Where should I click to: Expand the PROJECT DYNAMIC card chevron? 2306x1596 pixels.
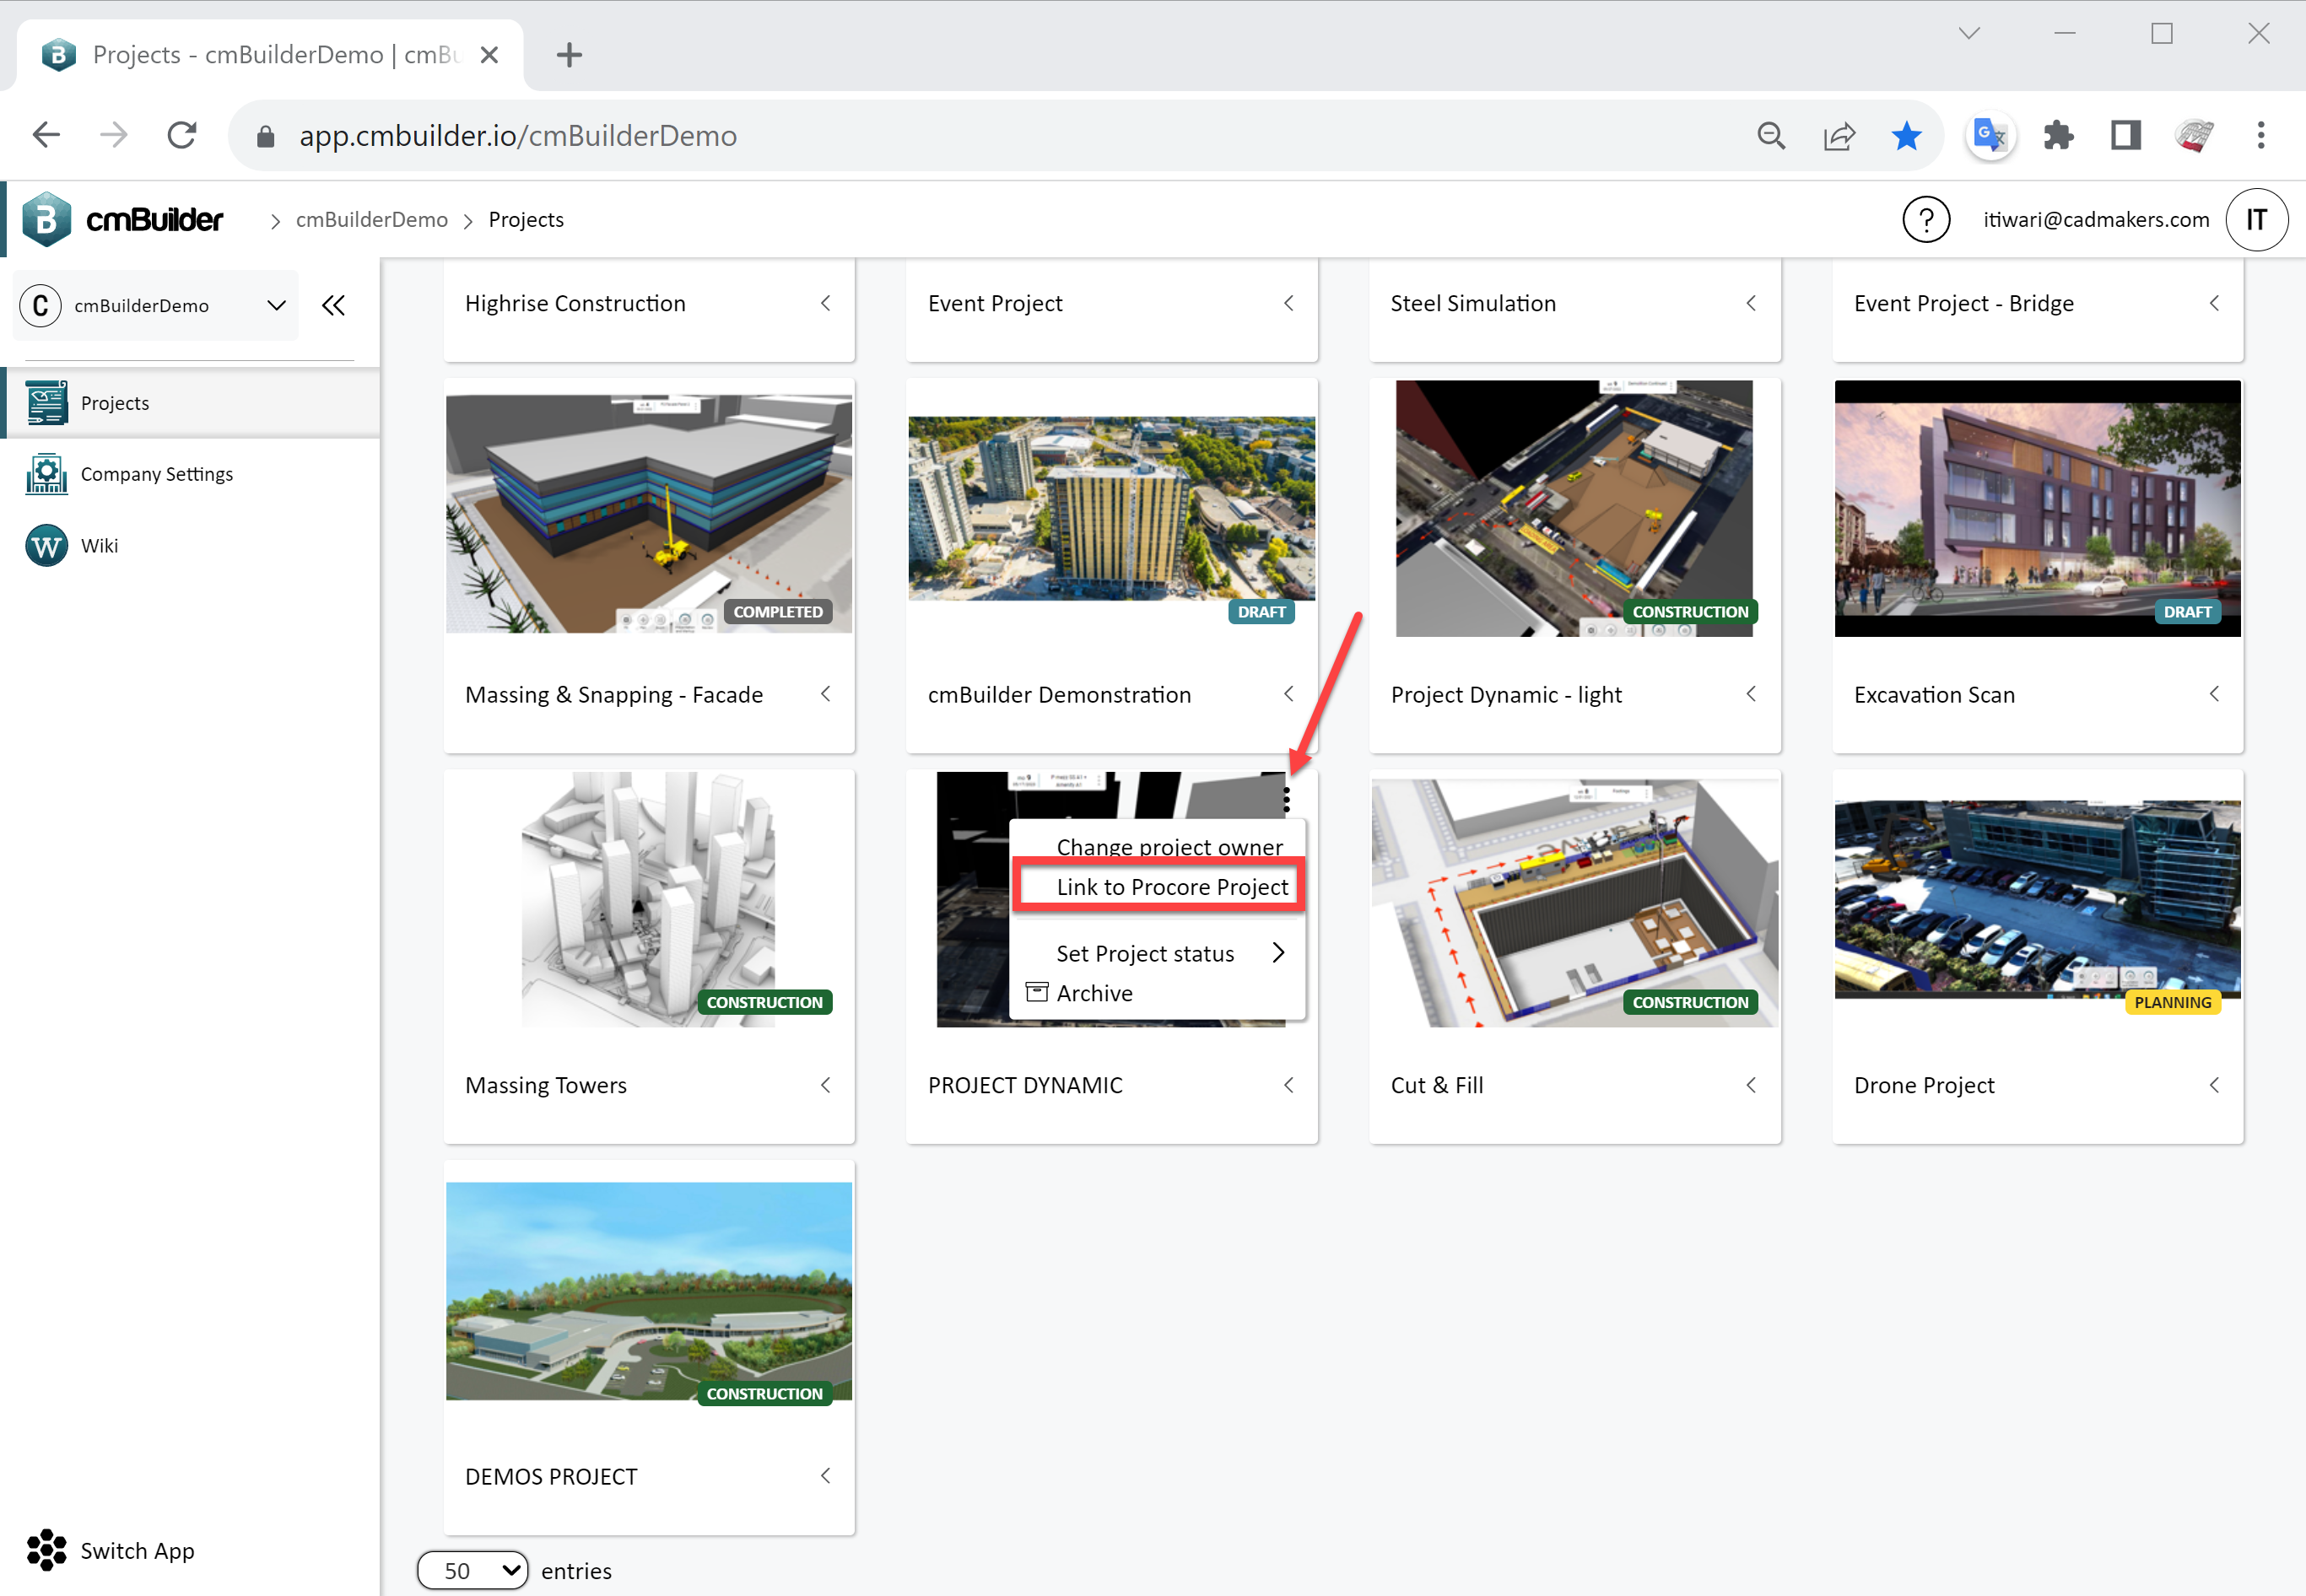pyautogui.click(x=1289, y=1085)
